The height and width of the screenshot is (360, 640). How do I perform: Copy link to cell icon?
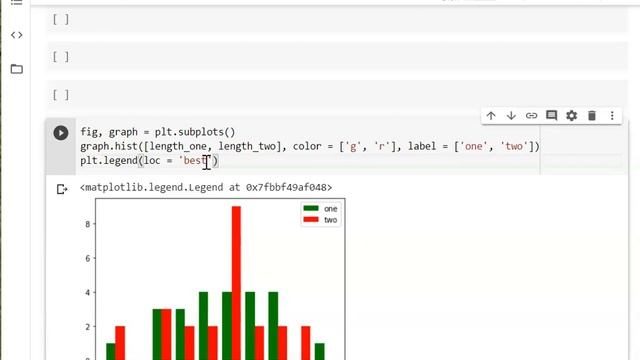(x=531, y=116)
